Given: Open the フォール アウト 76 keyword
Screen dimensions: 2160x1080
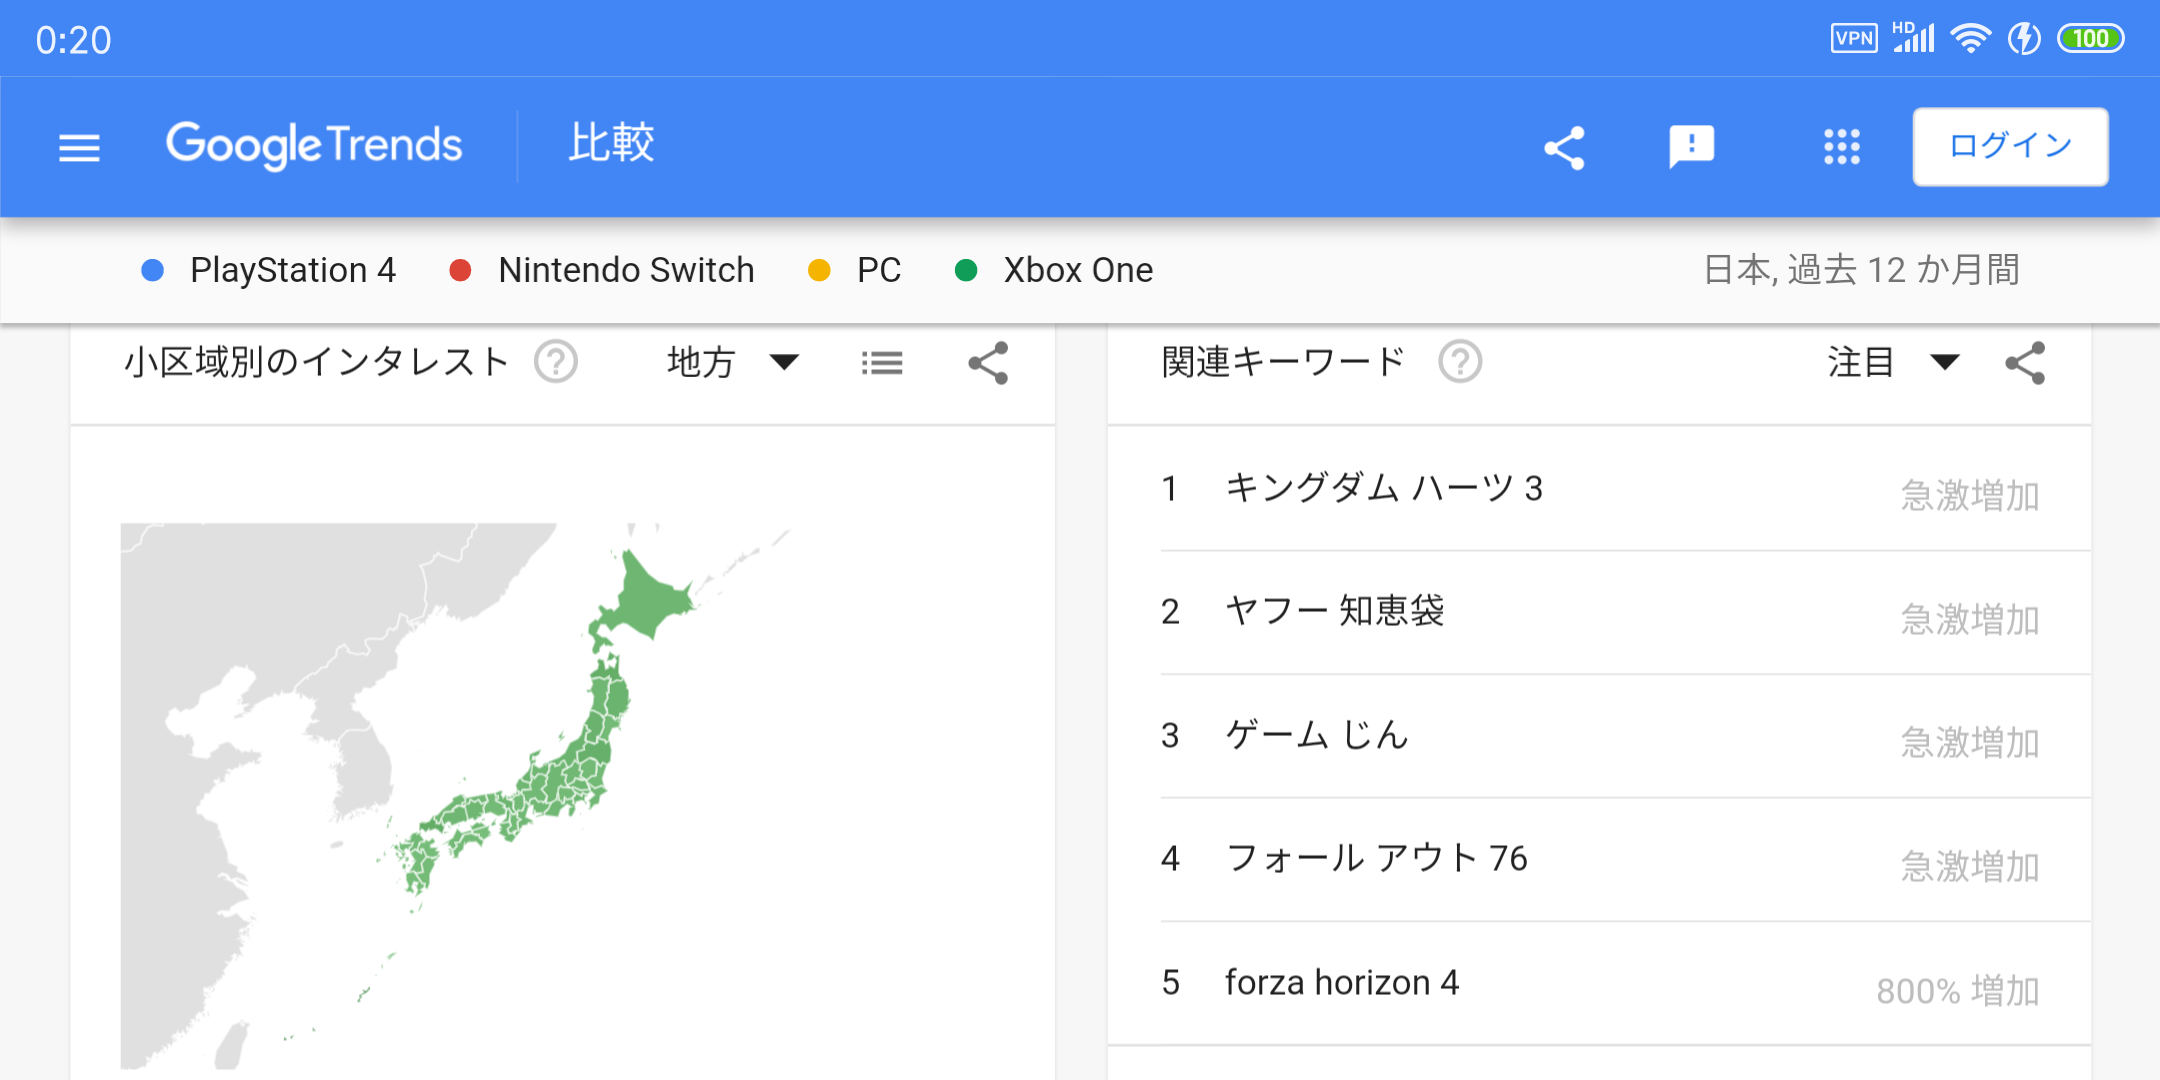Looking at the screenshot, I should [1376, 858].
